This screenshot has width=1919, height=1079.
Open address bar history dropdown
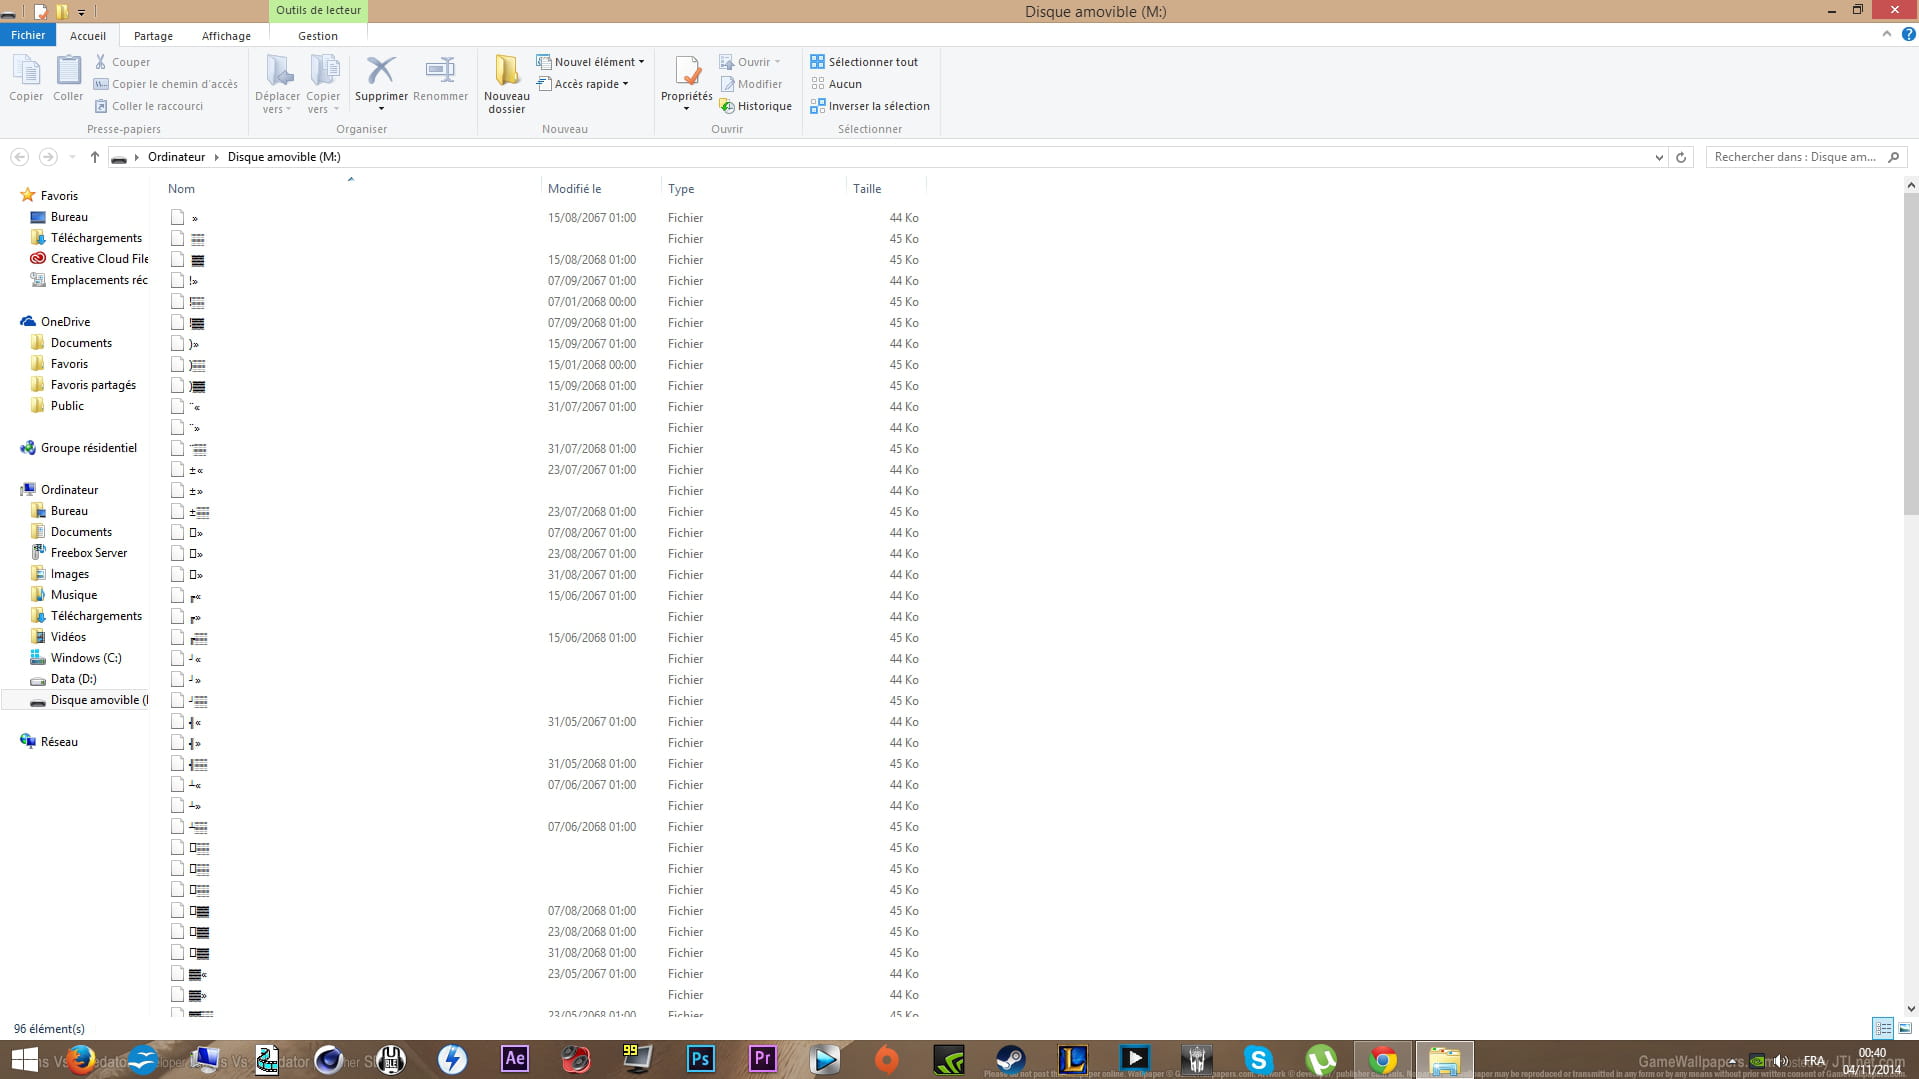(1659, 157)
